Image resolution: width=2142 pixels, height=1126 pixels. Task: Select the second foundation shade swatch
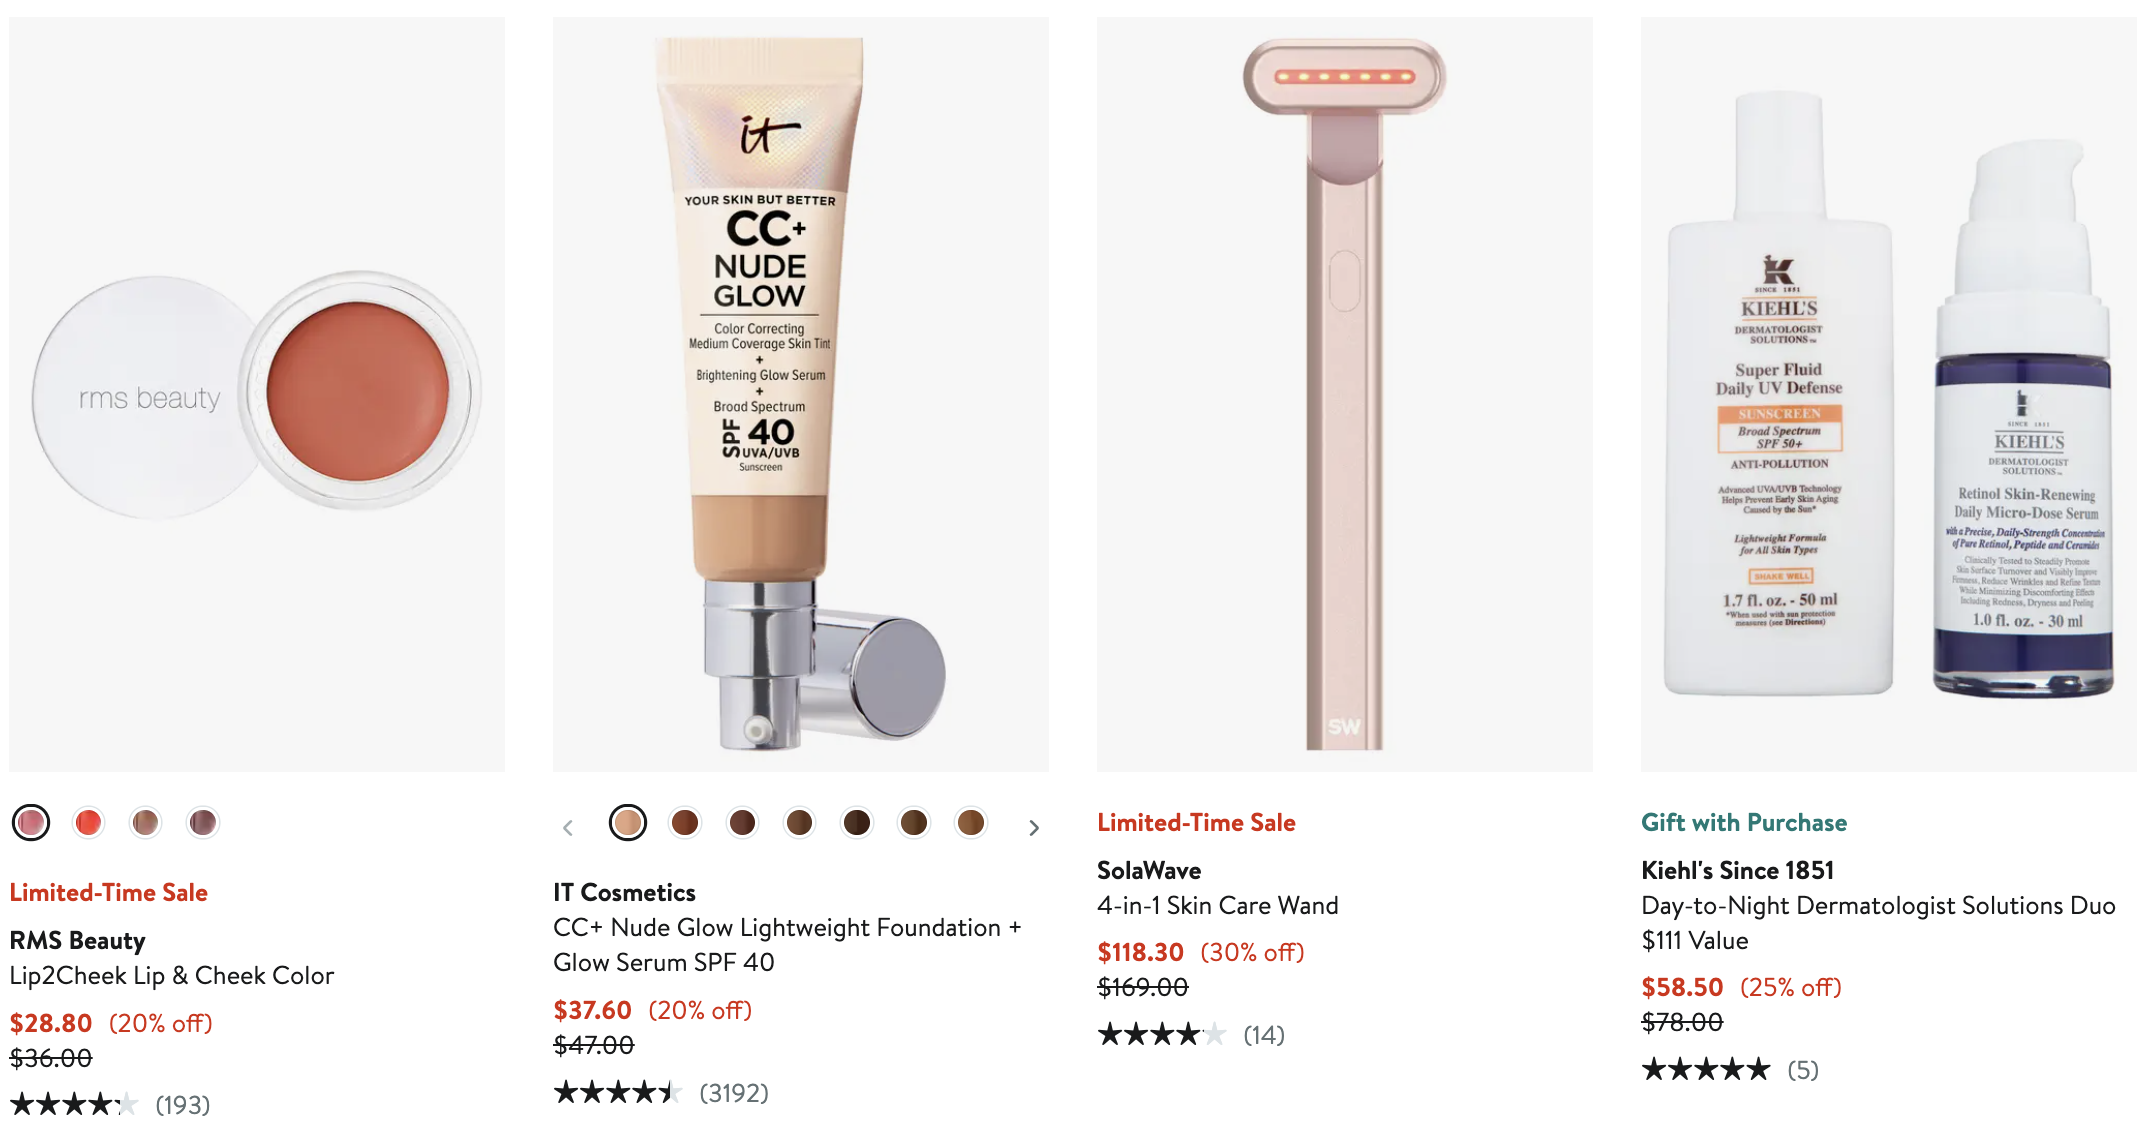(685, 823)
